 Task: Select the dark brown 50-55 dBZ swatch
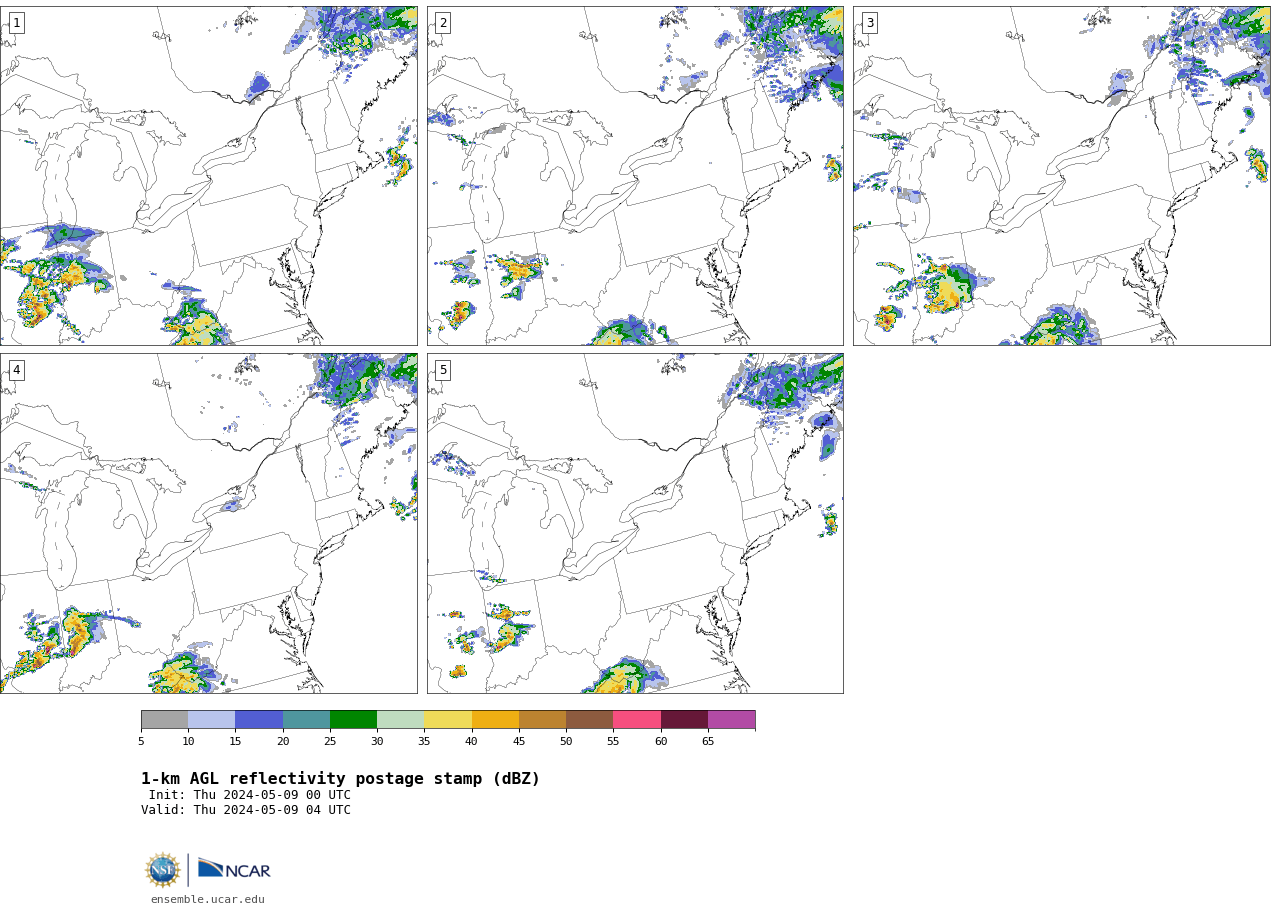(x=589, y=720)
